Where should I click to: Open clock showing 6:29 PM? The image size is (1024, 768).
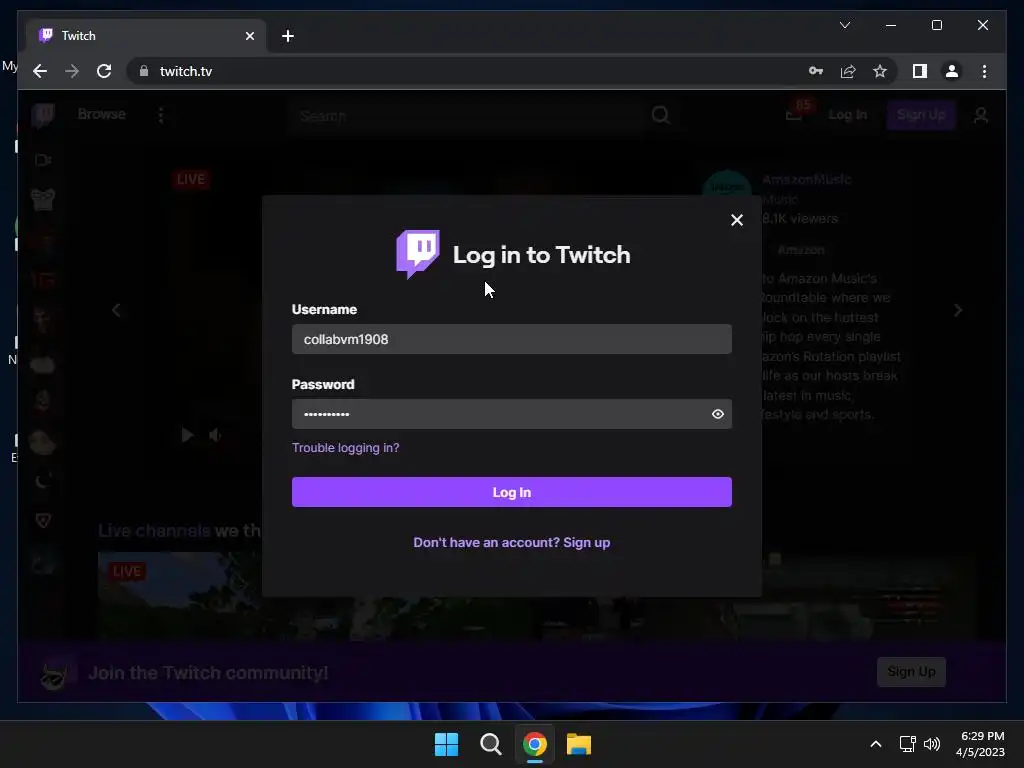980,744
